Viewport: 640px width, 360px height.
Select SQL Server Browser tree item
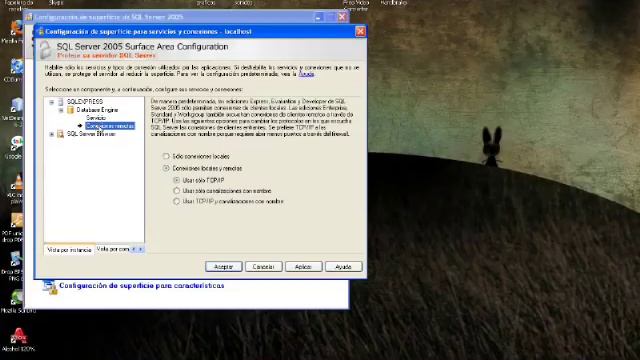coord(91,134)
